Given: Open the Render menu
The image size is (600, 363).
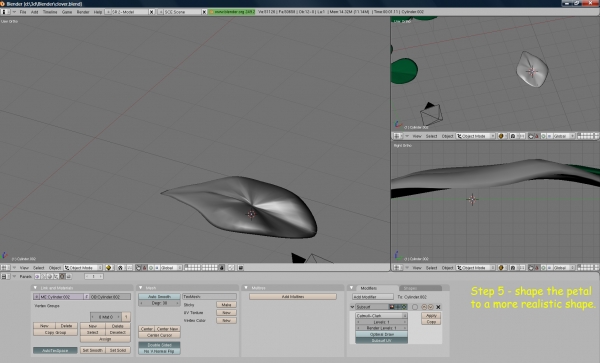Looking at the screenshot, I should [83, 12].
